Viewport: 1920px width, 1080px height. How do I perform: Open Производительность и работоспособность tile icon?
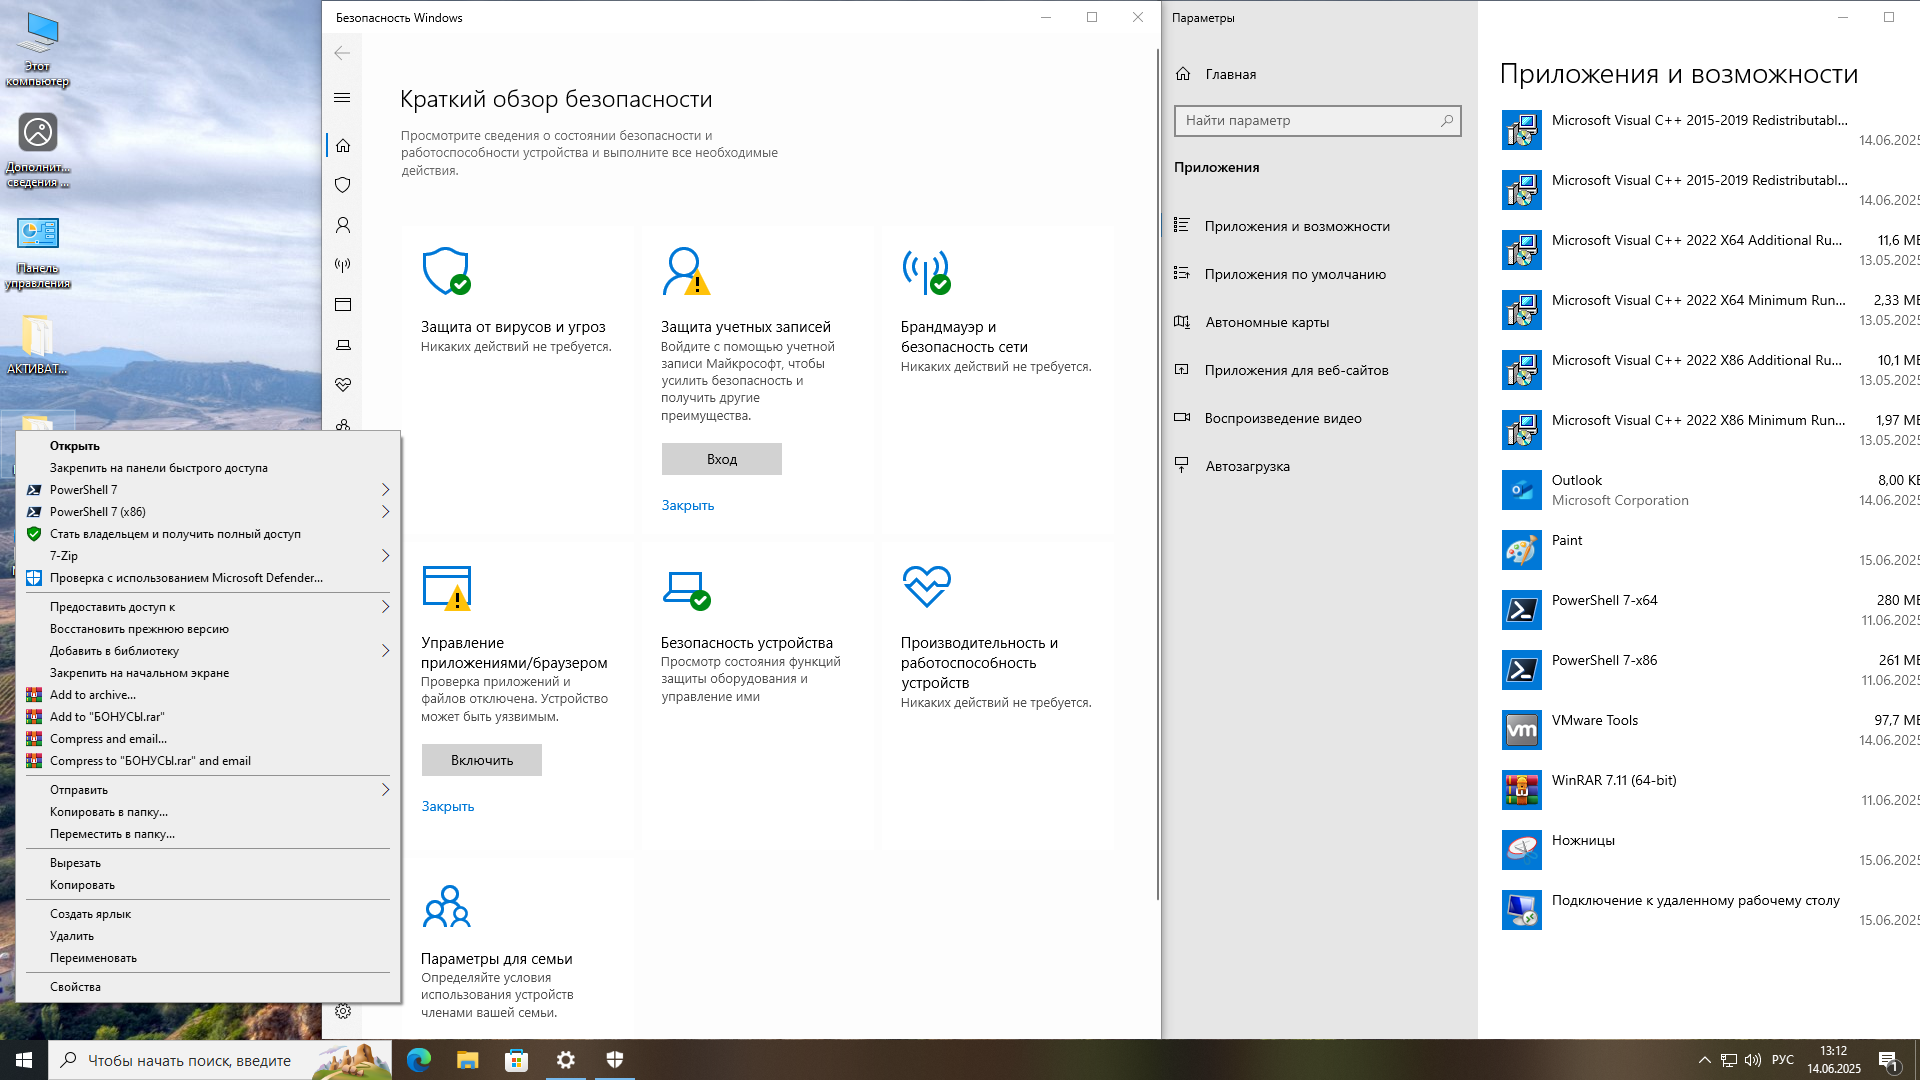(x=926, y=586)
